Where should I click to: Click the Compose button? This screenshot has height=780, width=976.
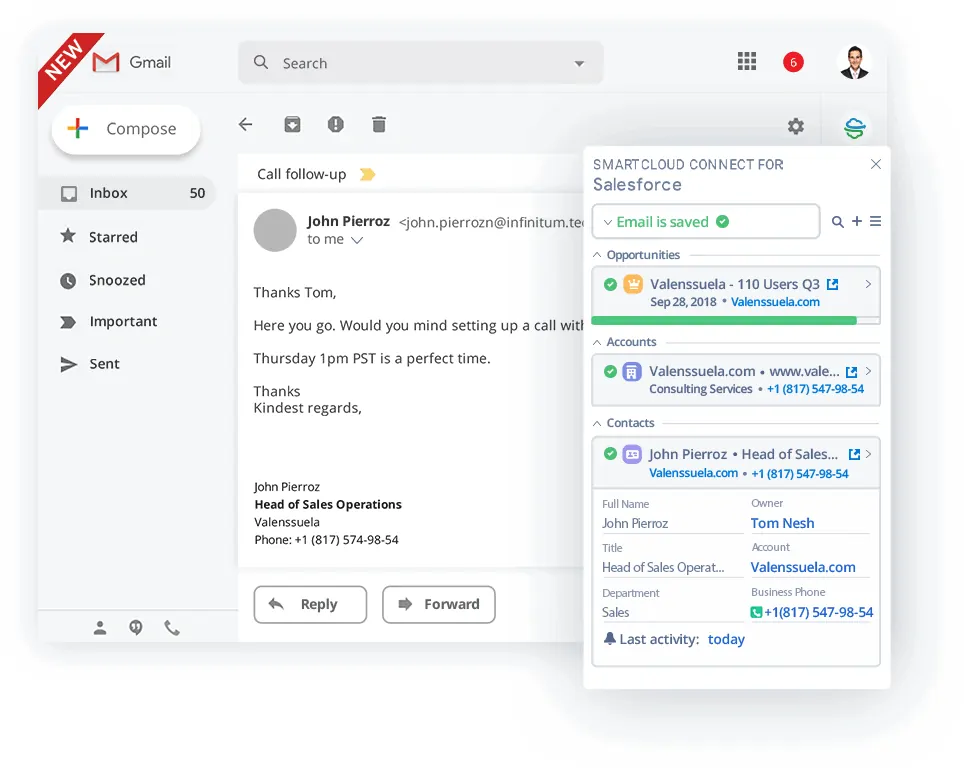pos(126,129)
